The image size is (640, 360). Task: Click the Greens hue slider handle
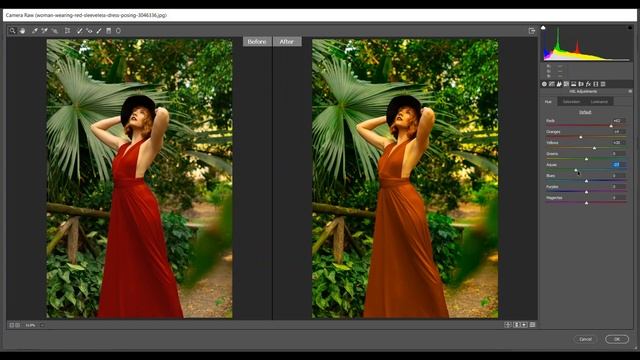587,159
